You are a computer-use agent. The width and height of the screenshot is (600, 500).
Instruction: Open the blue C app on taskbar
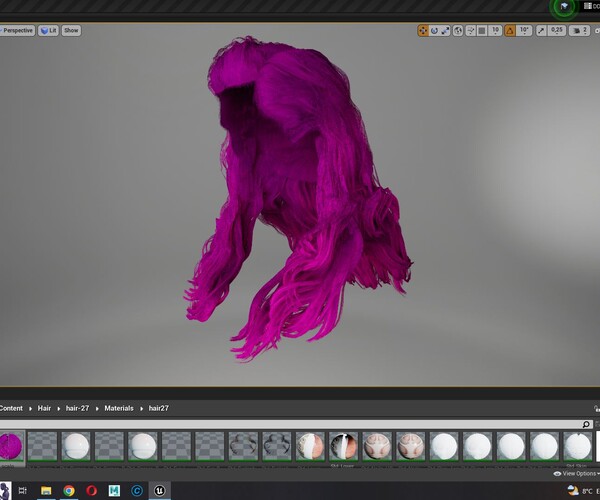[x=137, y=490]
